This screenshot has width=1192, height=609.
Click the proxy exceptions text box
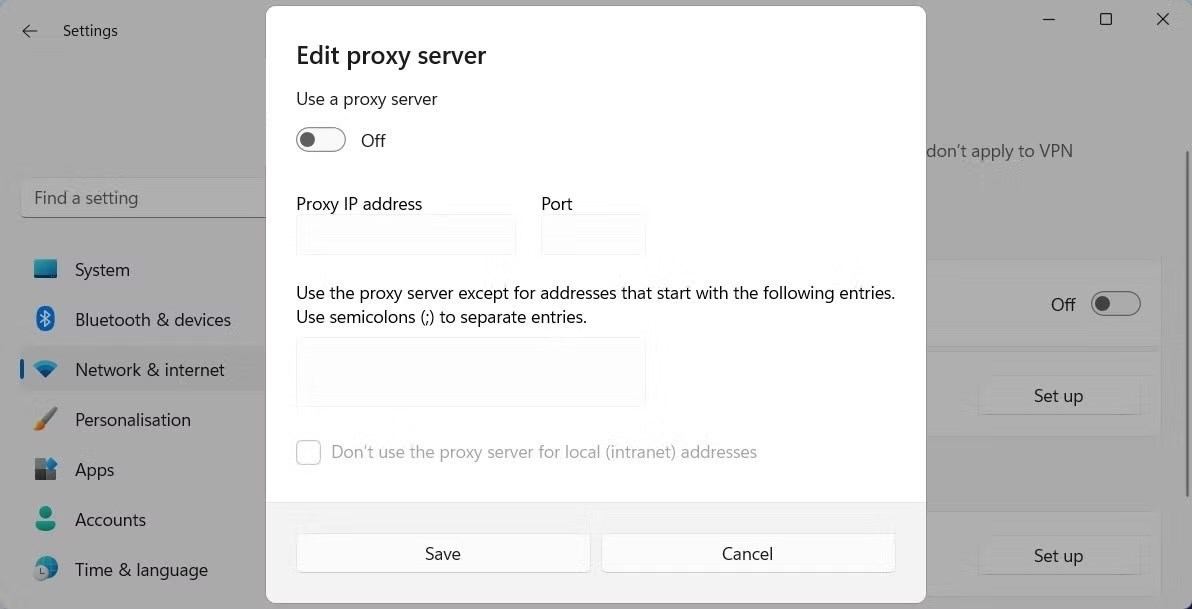click(470, 372)
